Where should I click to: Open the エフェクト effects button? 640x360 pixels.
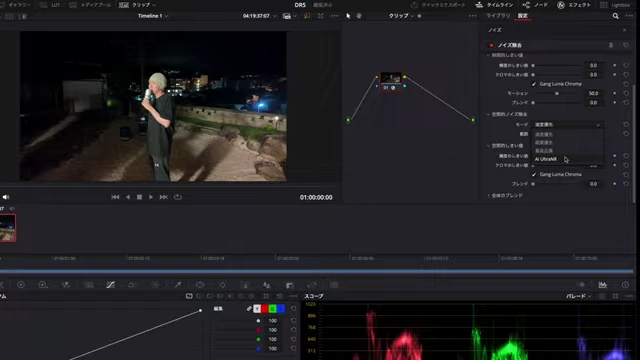[x=574, y=5]
